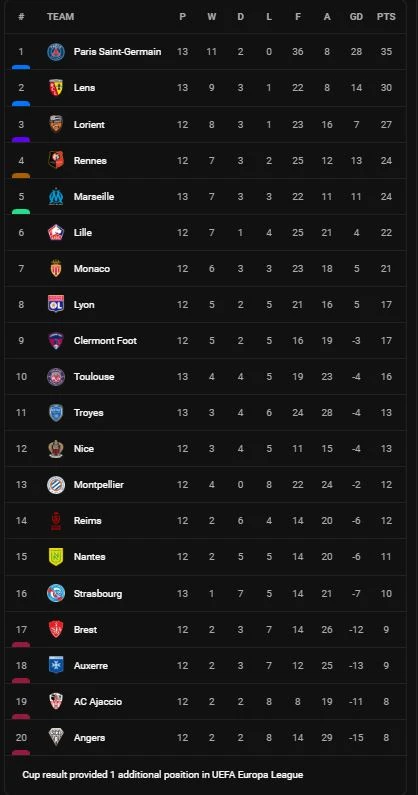Select the Clermont Foot team name

click(x=105, y=341)
